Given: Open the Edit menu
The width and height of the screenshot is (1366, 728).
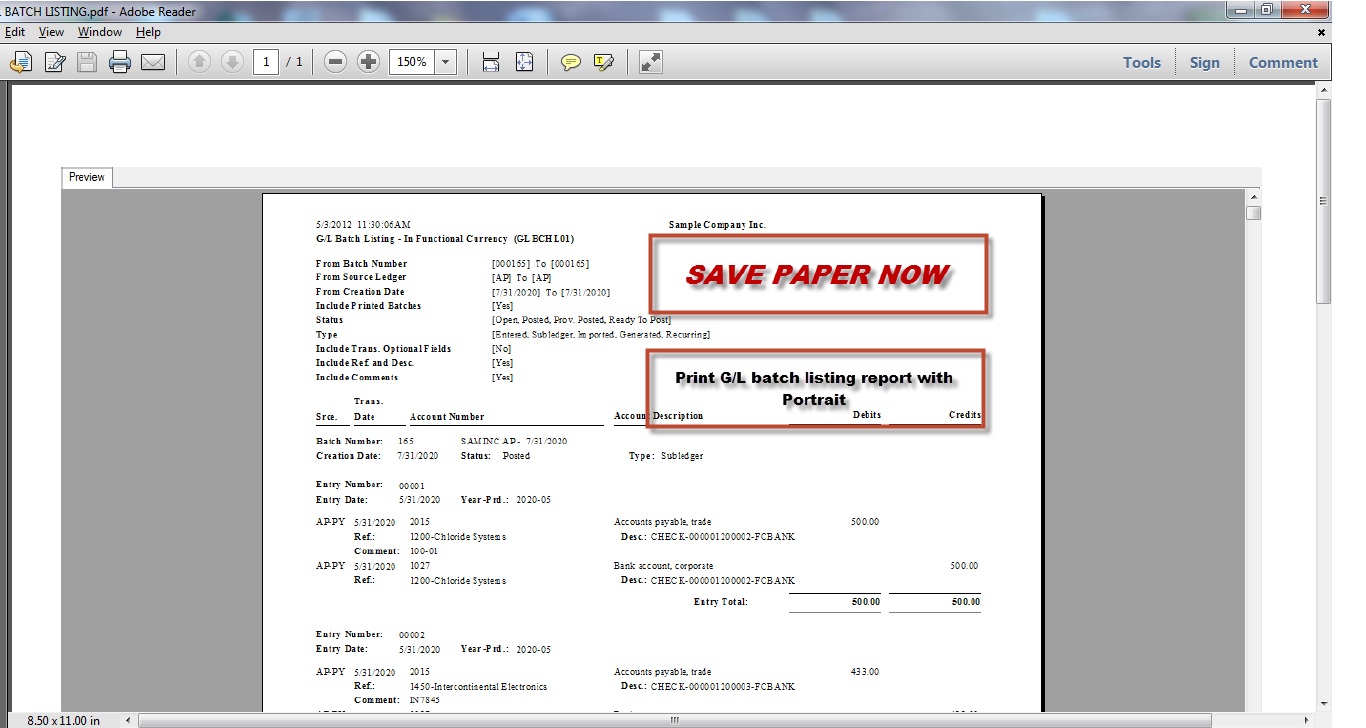Looking at the screenshot, I should 15,32.
